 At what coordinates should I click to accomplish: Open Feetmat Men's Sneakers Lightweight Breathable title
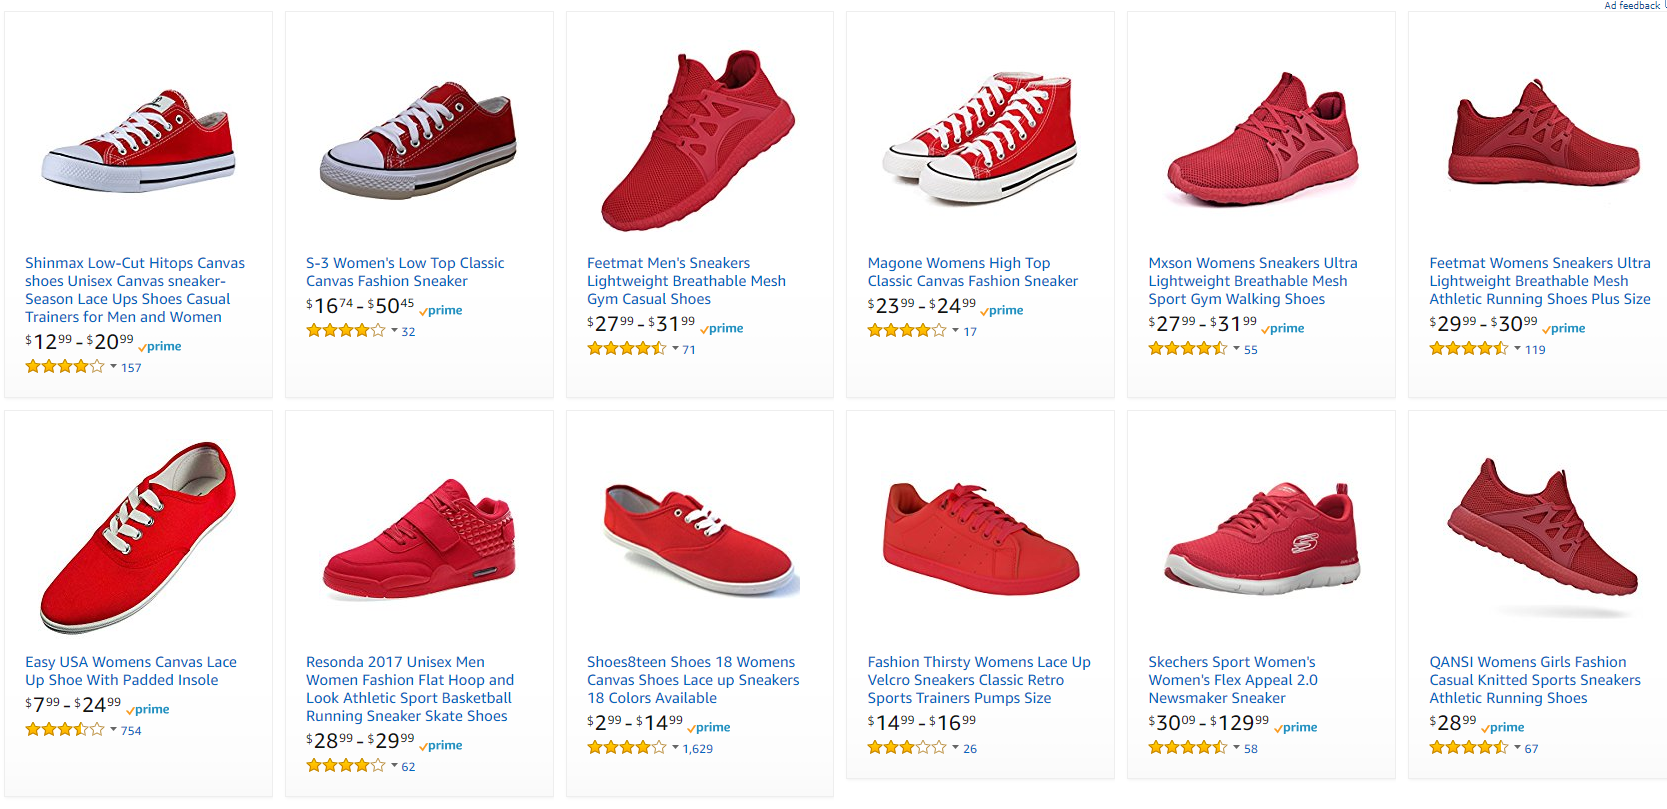pyautogui.click(x=686, y=281)
